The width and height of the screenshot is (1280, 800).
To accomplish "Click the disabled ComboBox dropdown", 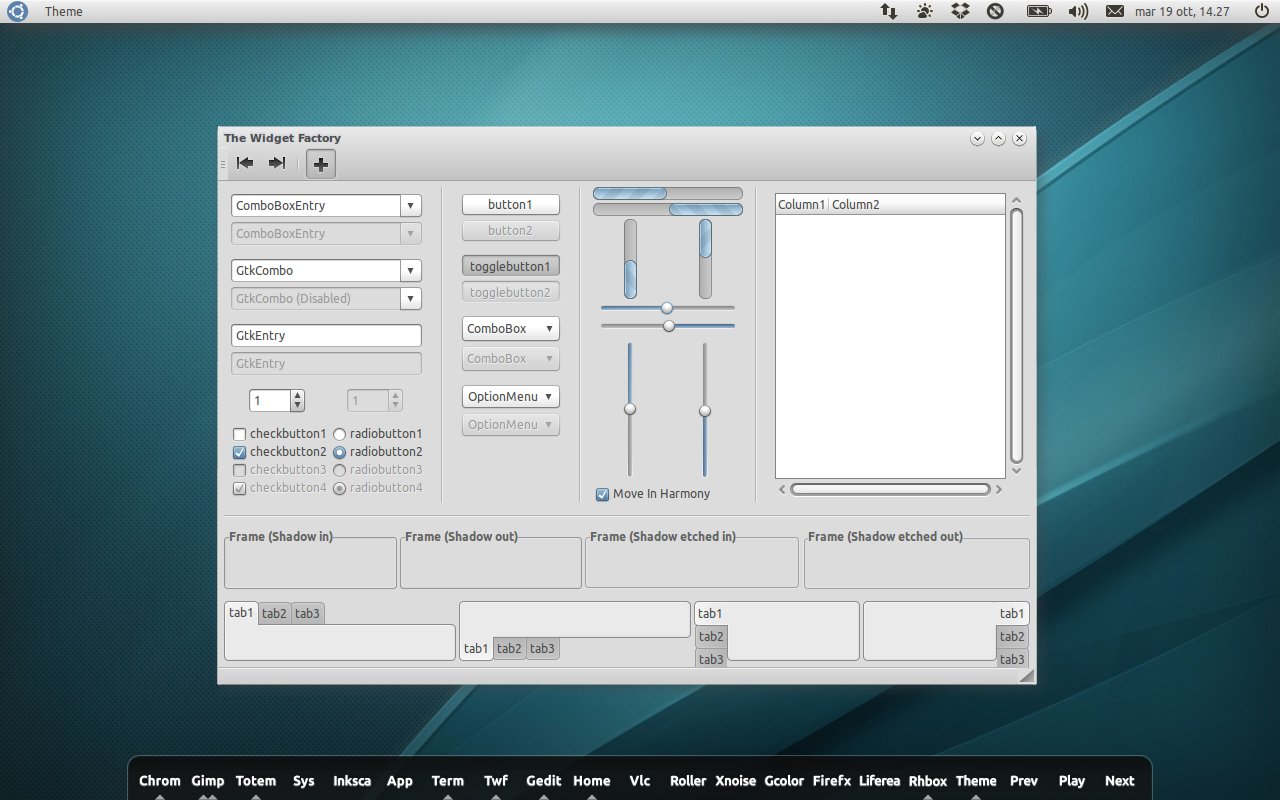I will point(510,358).
